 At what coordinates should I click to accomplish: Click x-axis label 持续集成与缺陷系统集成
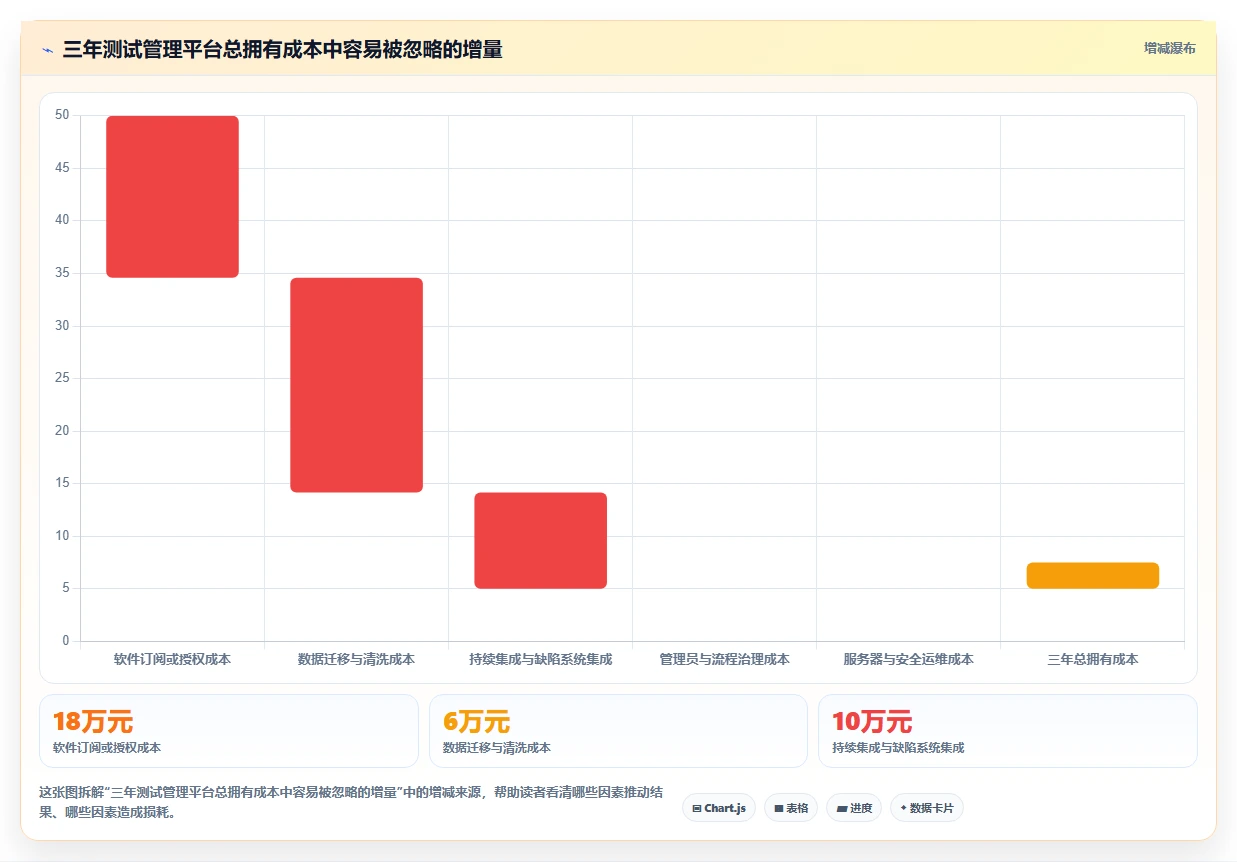pyautogui.click(x=540, y=660)
